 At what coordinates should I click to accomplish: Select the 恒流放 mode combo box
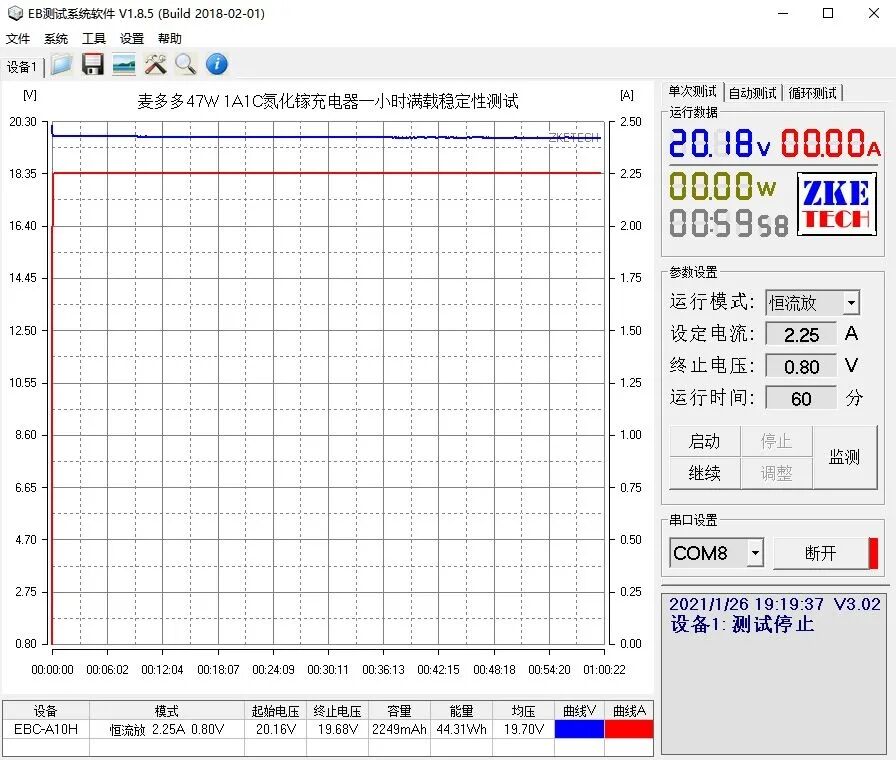pos(812,303)
